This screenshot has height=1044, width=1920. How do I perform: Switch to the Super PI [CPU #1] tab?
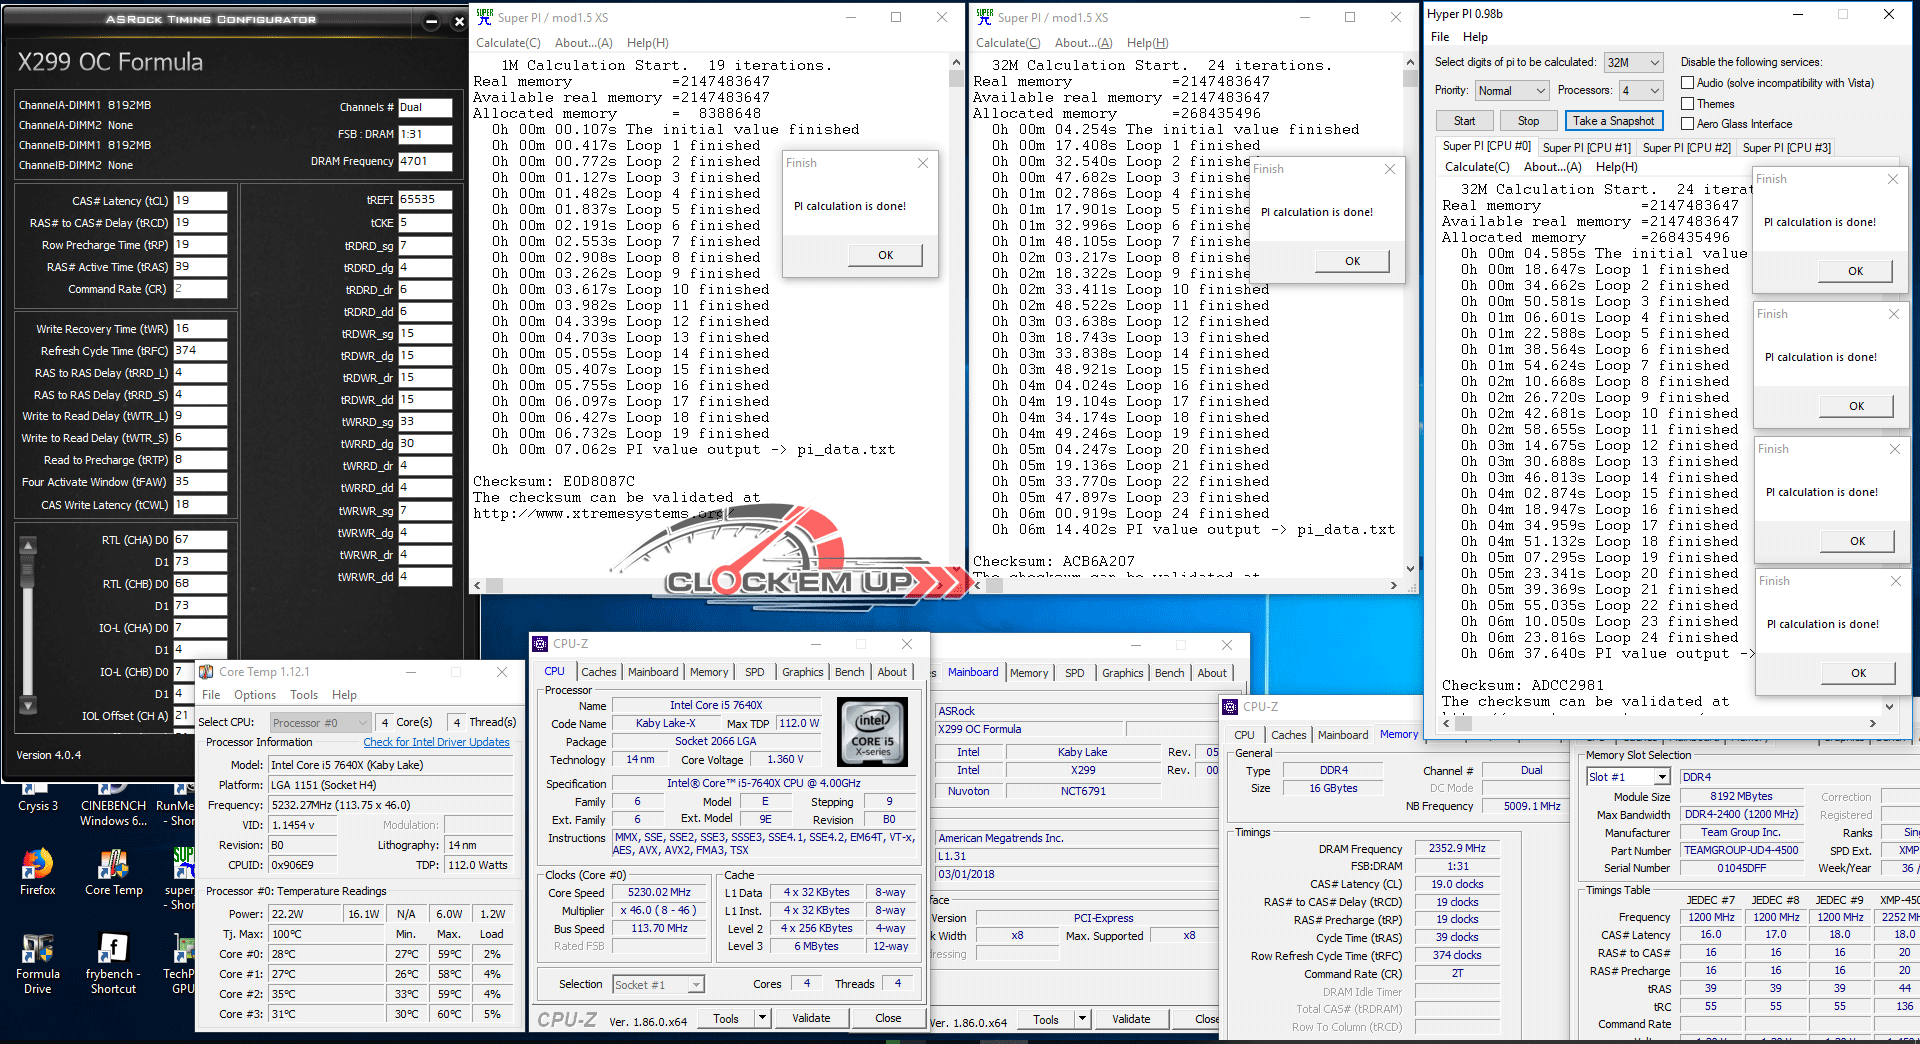[1586, 148]
